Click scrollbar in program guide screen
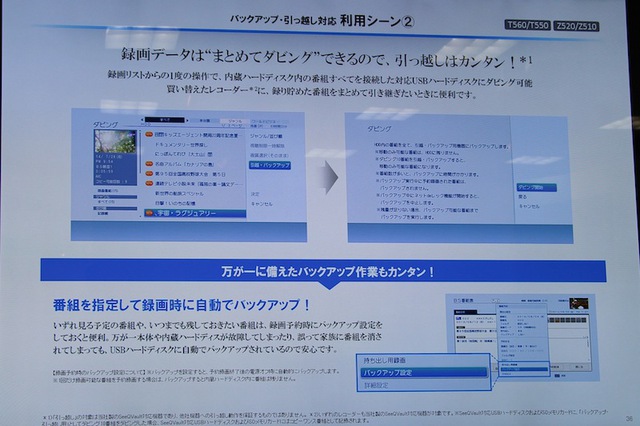This screenshot has height=426, width=640. tap(588, 342)
